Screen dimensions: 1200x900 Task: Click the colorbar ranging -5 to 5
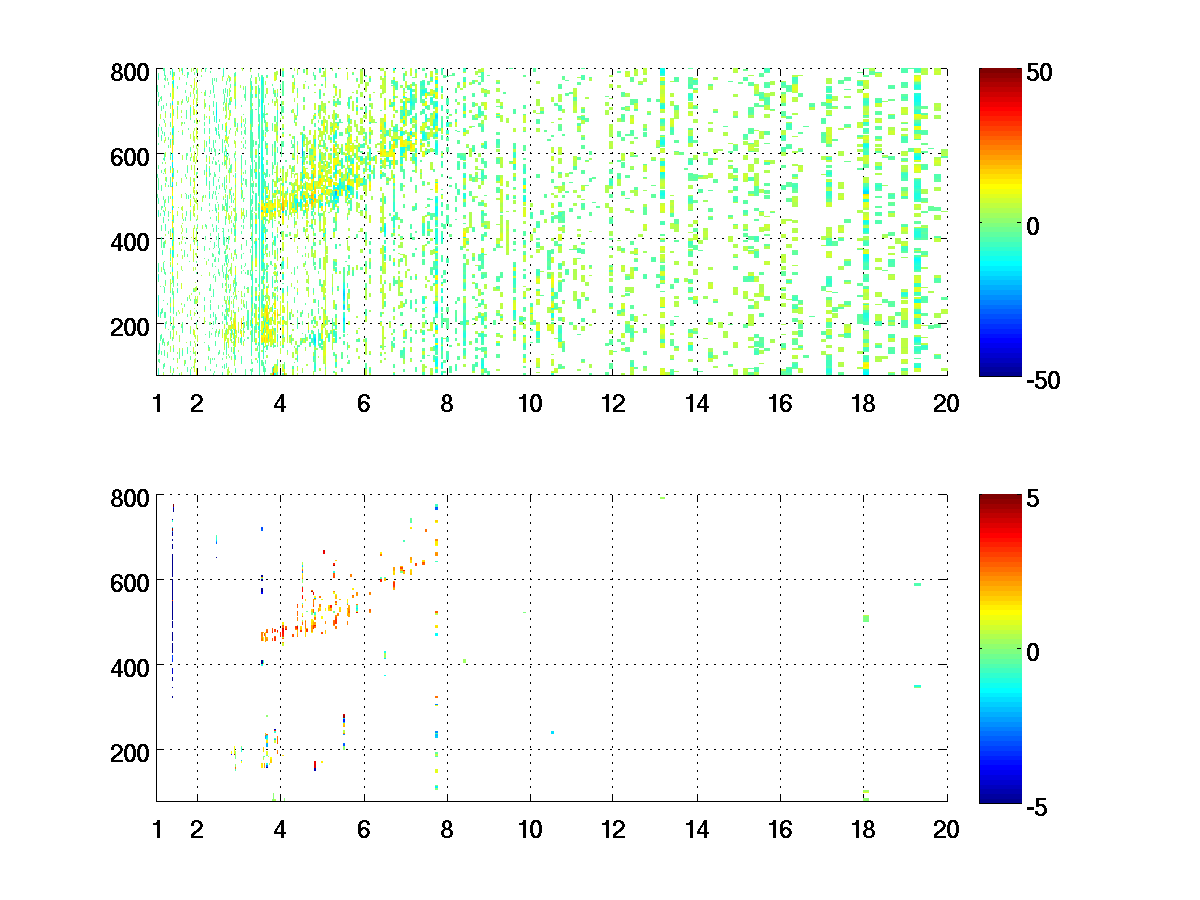(x=1001, y=648)
